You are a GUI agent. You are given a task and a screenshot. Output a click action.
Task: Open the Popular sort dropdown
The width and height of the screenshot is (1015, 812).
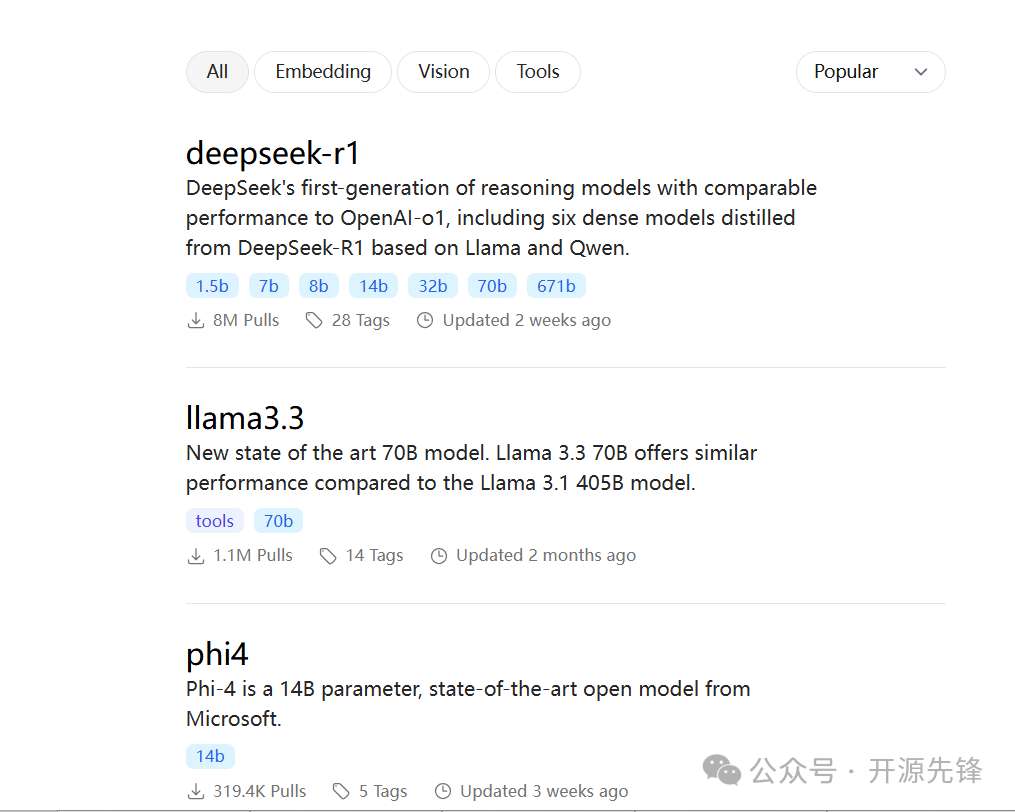[870, 72]
